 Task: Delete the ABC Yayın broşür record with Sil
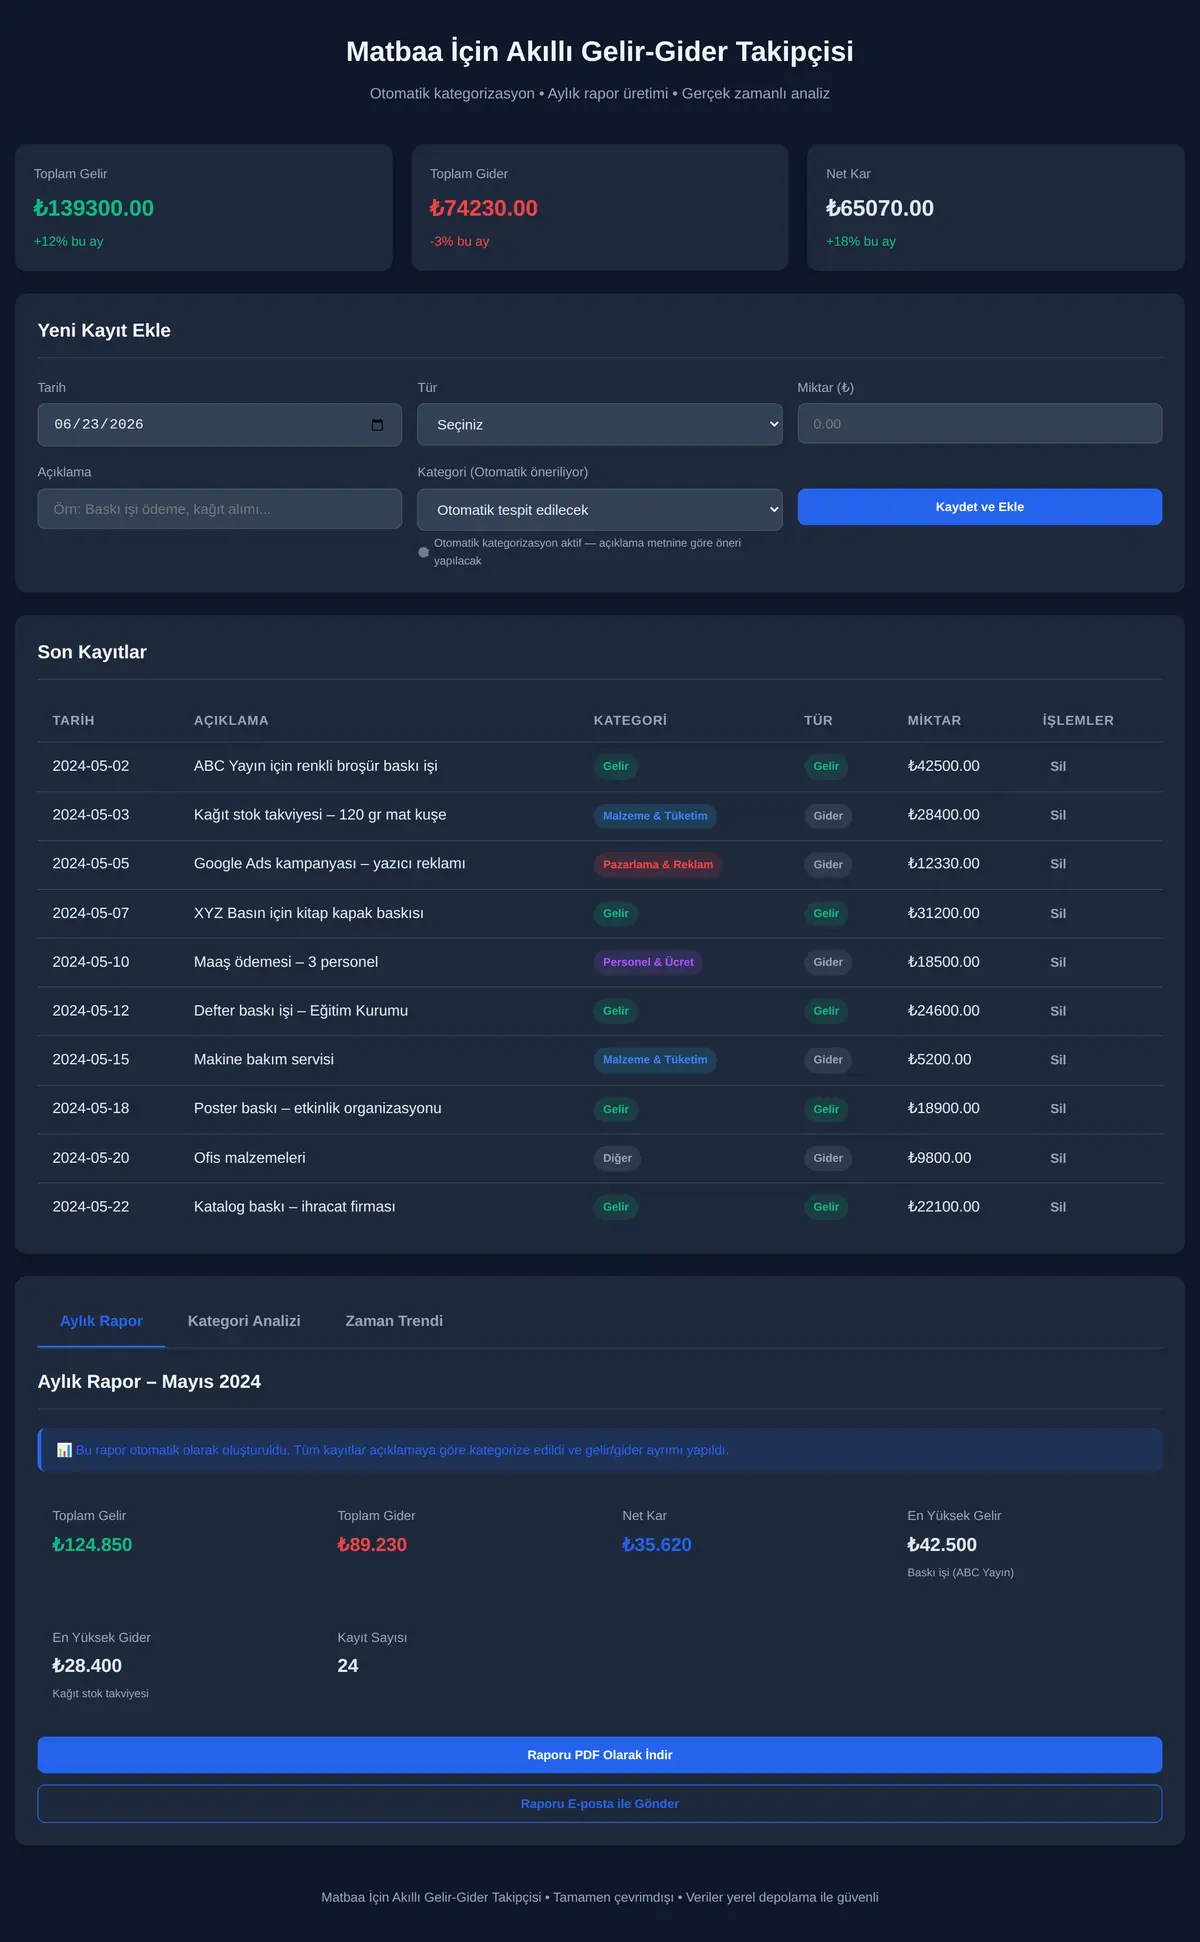[x=1058, y=767]
